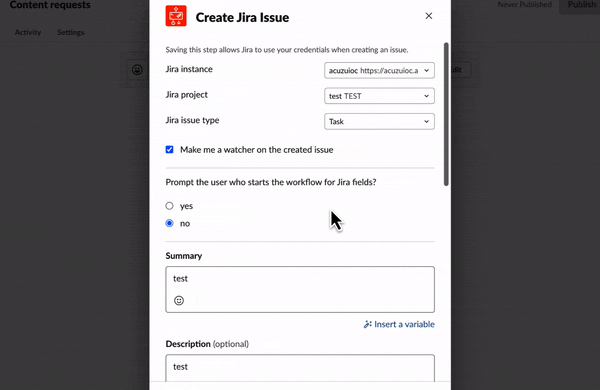Screen dimensions: 600x390
Task: Open the emoji picker in Summary field
Action: pyautogui.click(x=179, y=300)
